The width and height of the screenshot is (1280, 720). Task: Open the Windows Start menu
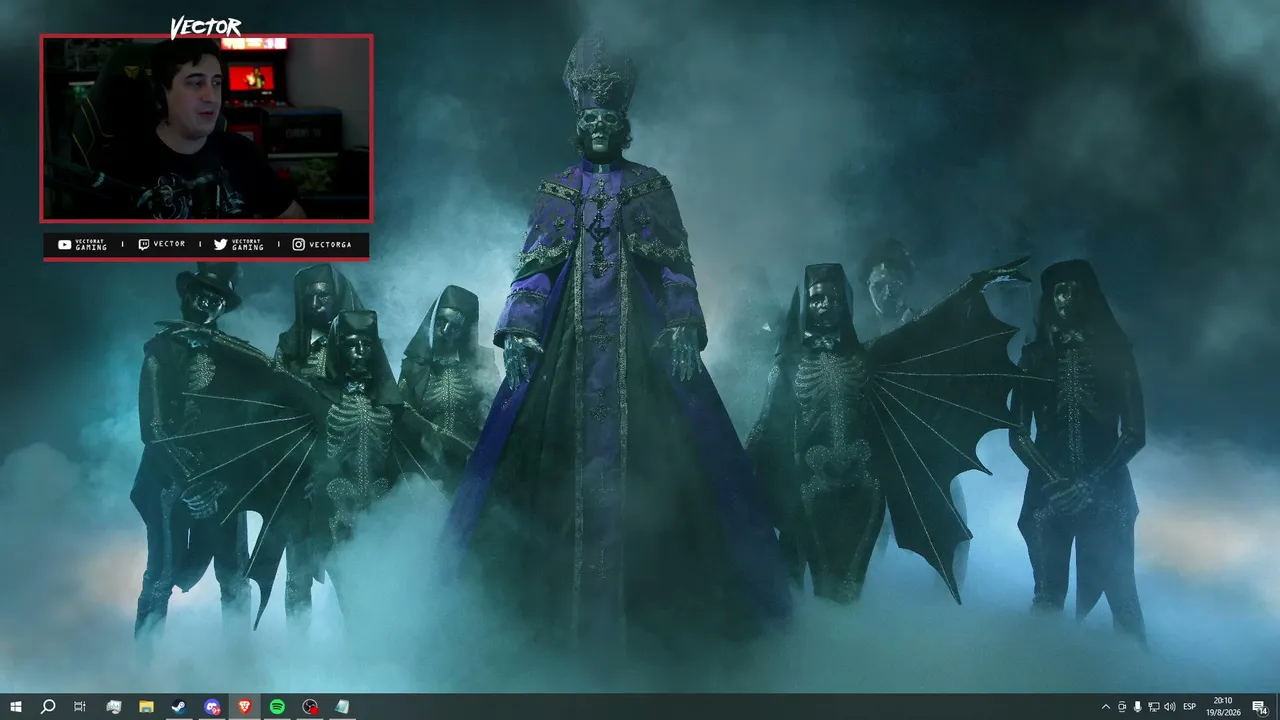(15, 707)
